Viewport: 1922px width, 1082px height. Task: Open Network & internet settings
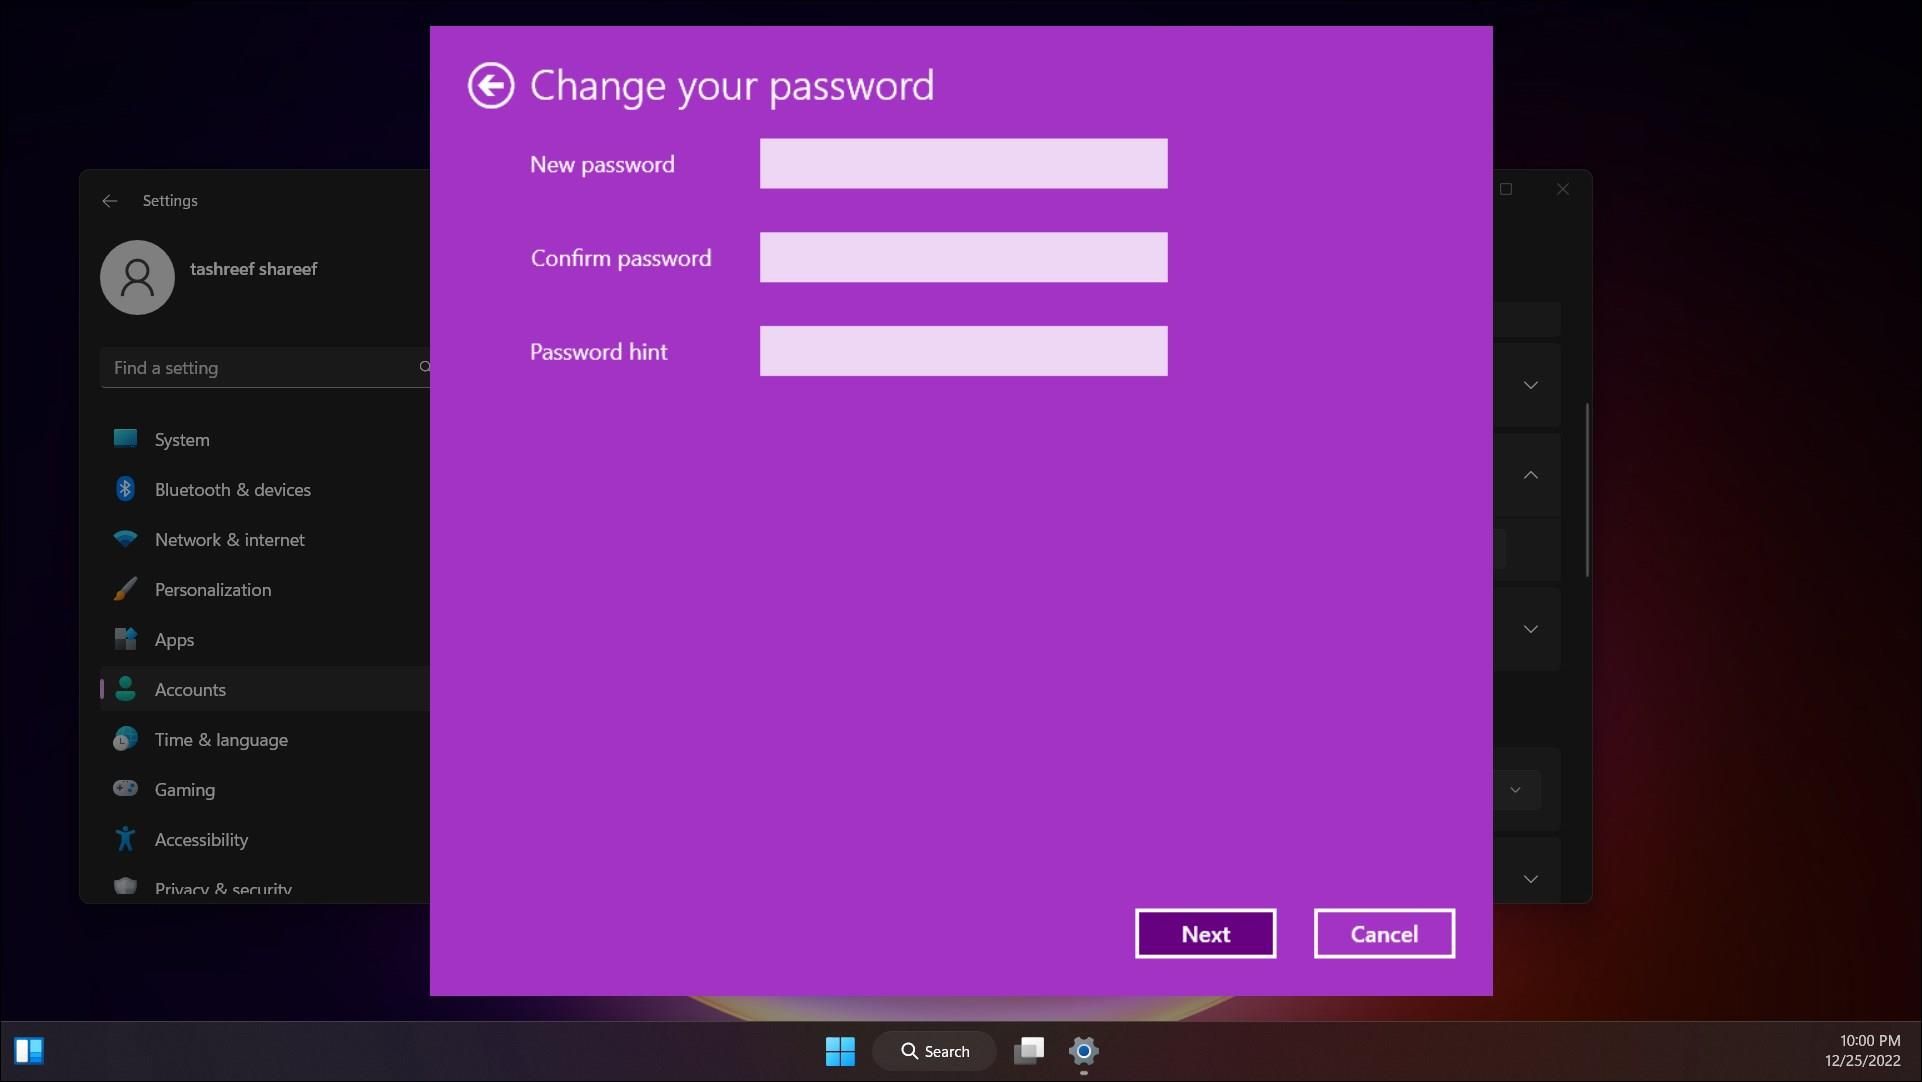229,539
